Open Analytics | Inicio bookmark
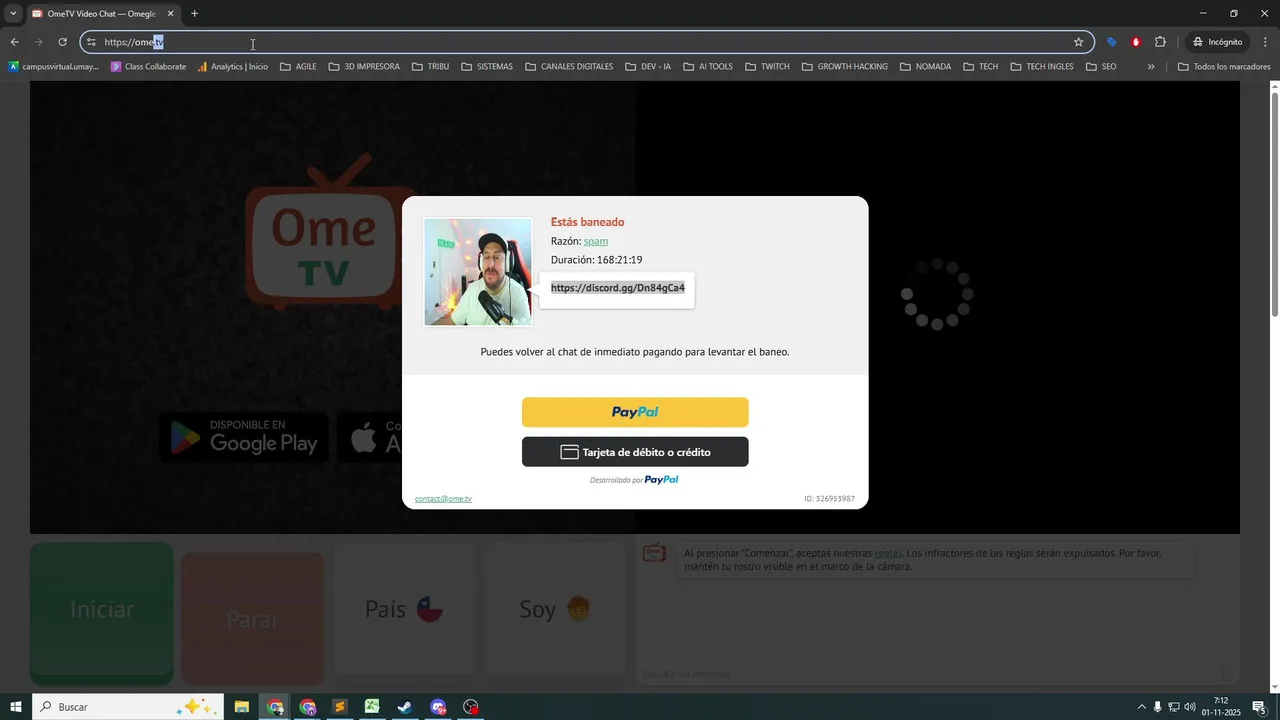The width and height of the screenshot is (1280, 720). click(232, 67)
